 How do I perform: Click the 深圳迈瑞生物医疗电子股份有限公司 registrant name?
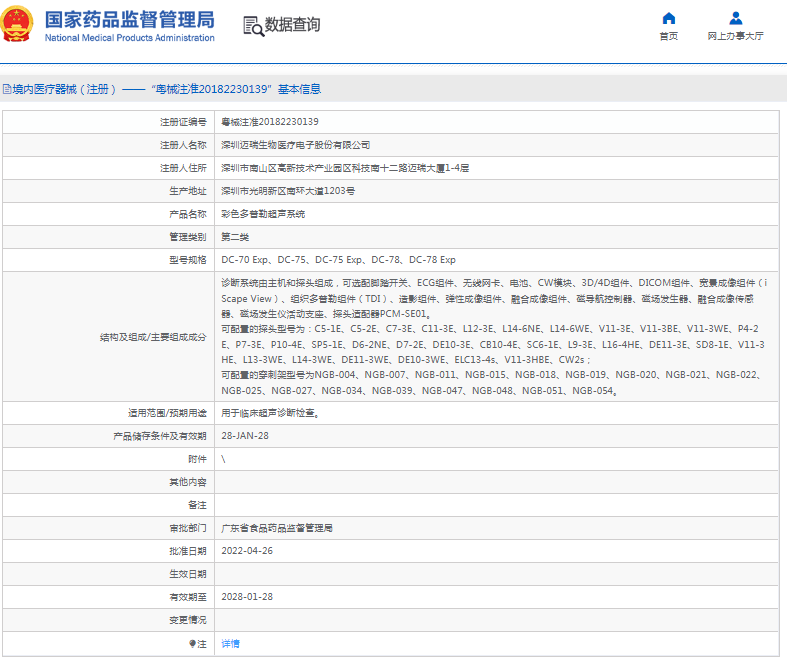coord(295,144)
